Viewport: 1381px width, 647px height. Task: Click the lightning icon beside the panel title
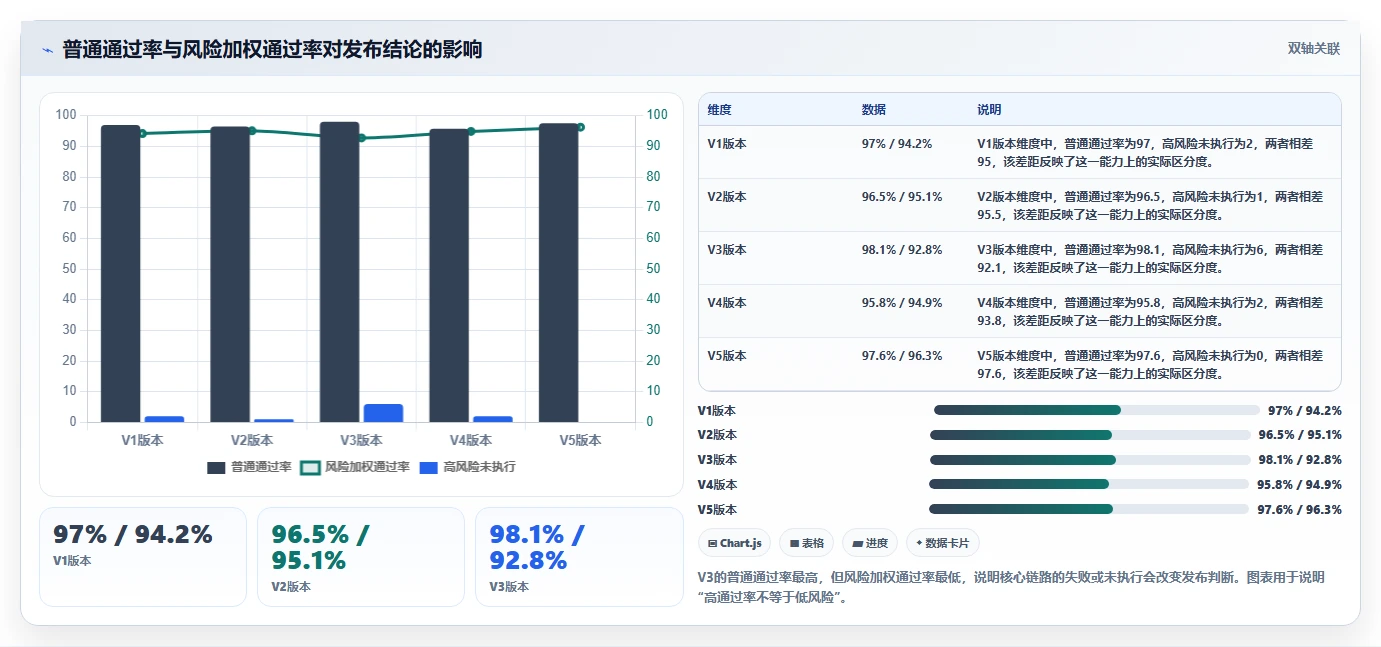point(47,50)
